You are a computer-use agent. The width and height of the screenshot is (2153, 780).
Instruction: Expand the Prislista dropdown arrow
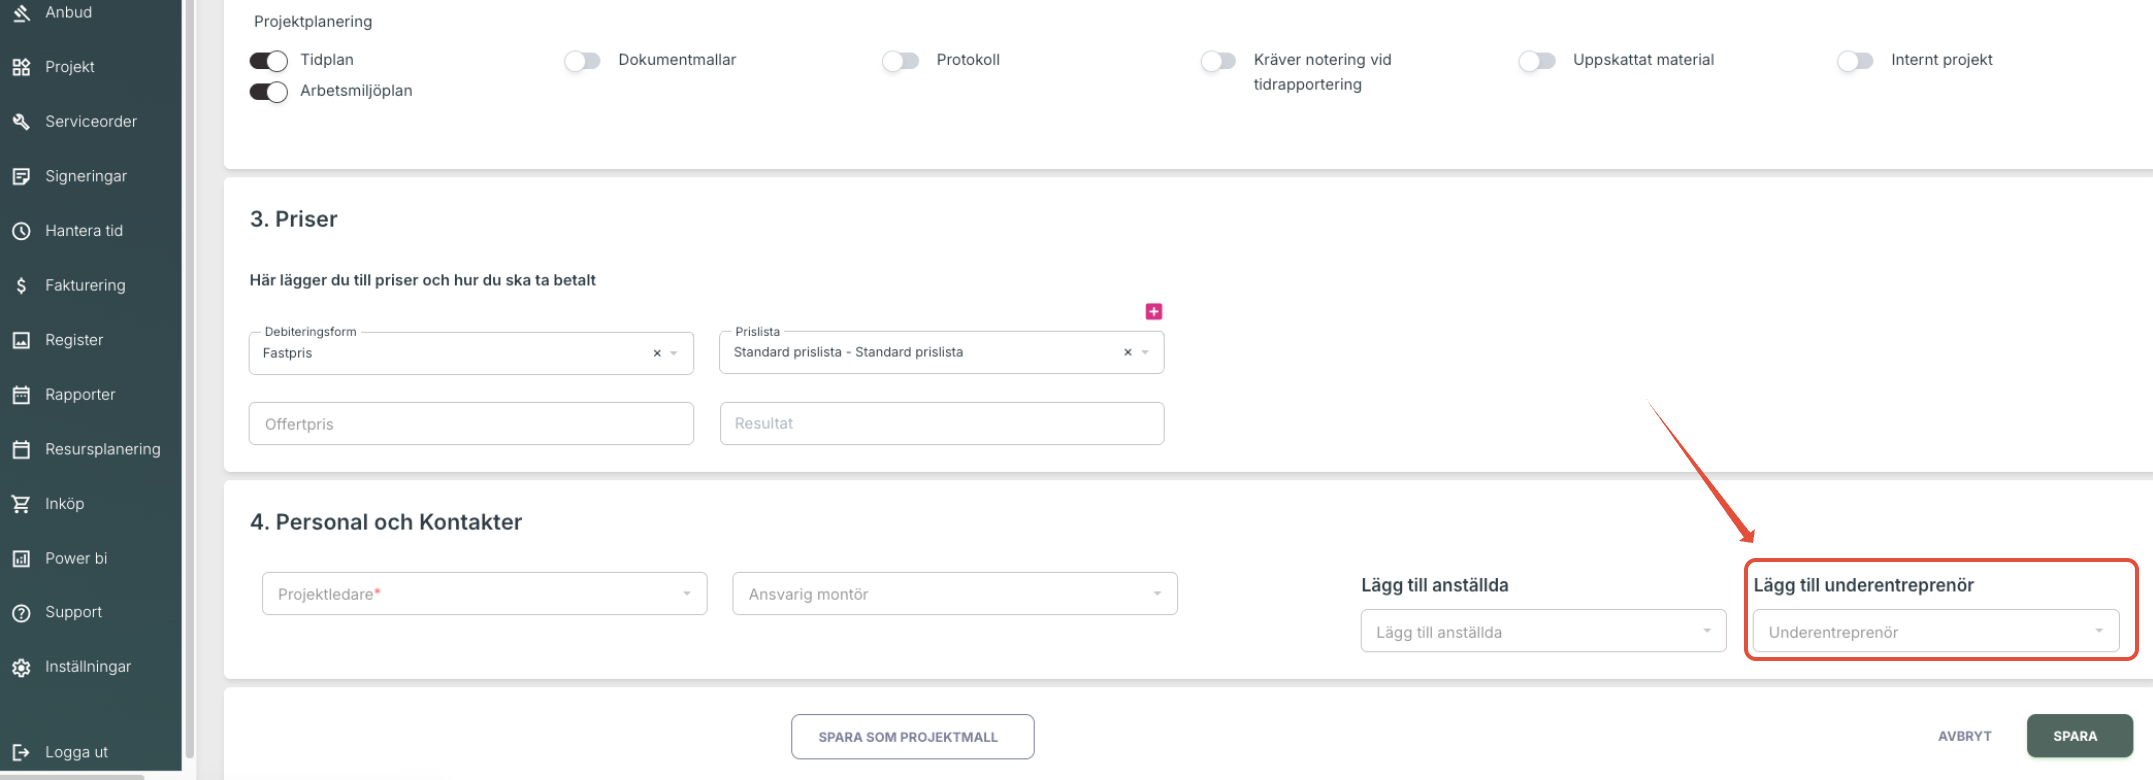pyautogui.click(x=1145, y=352)
